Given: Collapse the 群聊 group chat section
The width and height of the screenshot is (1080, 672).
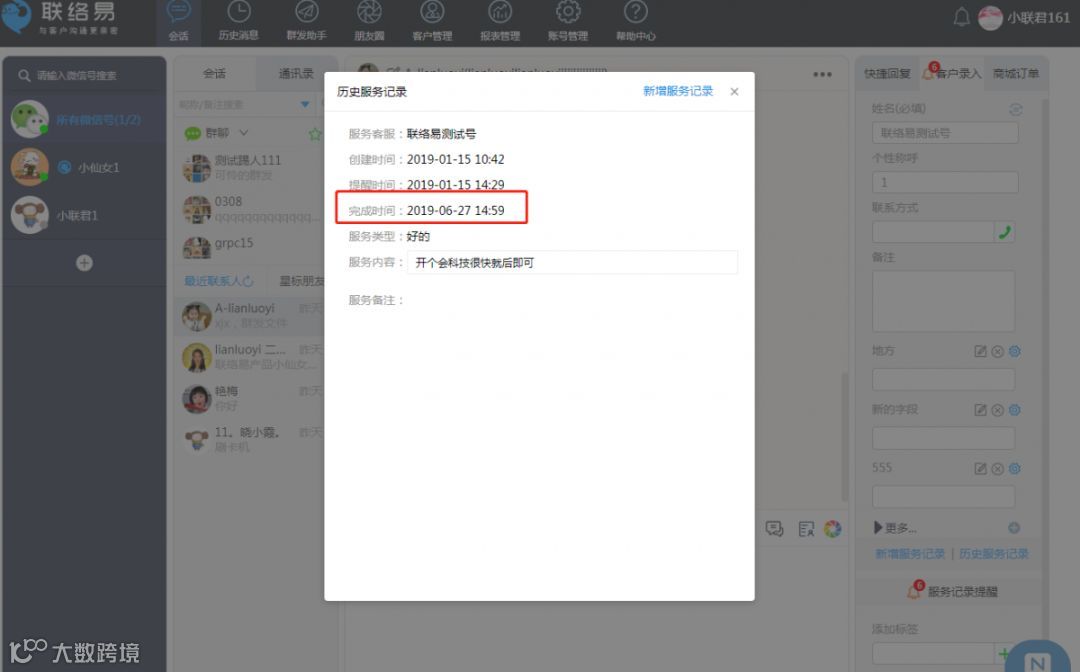Looking at the screenshot, I should click(244, 132).
